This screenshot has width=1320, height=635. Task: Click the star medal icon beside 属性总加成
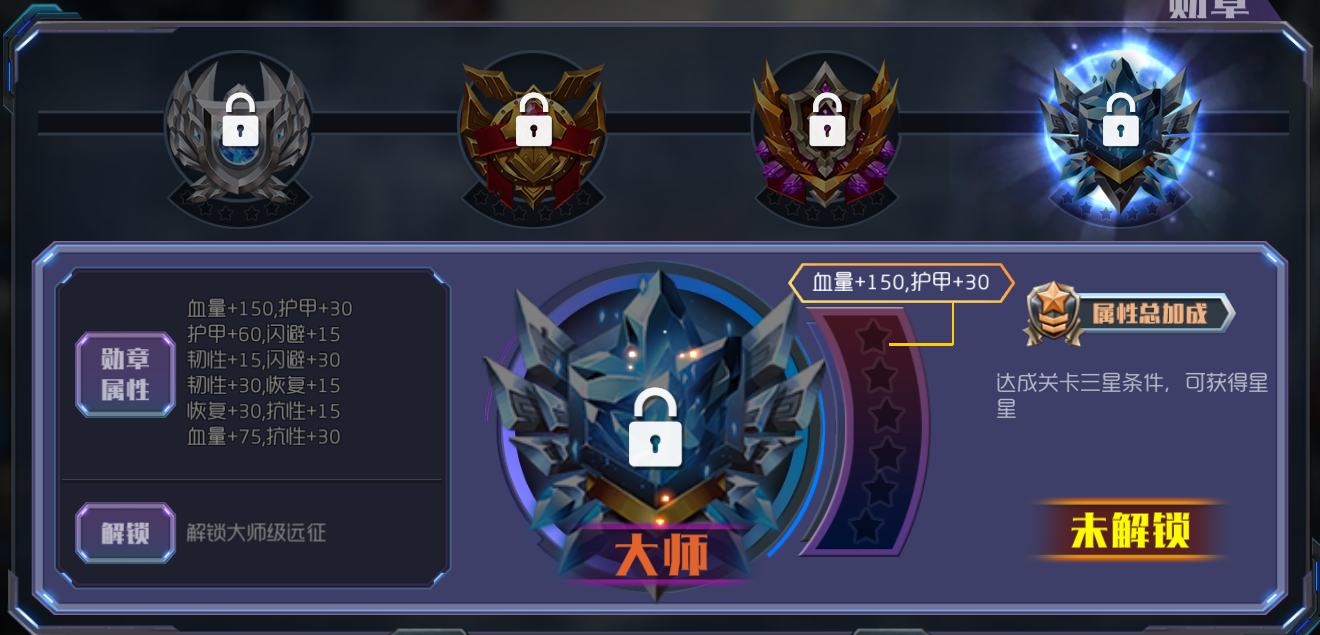pyautogui.click(x=1052, y=314)
